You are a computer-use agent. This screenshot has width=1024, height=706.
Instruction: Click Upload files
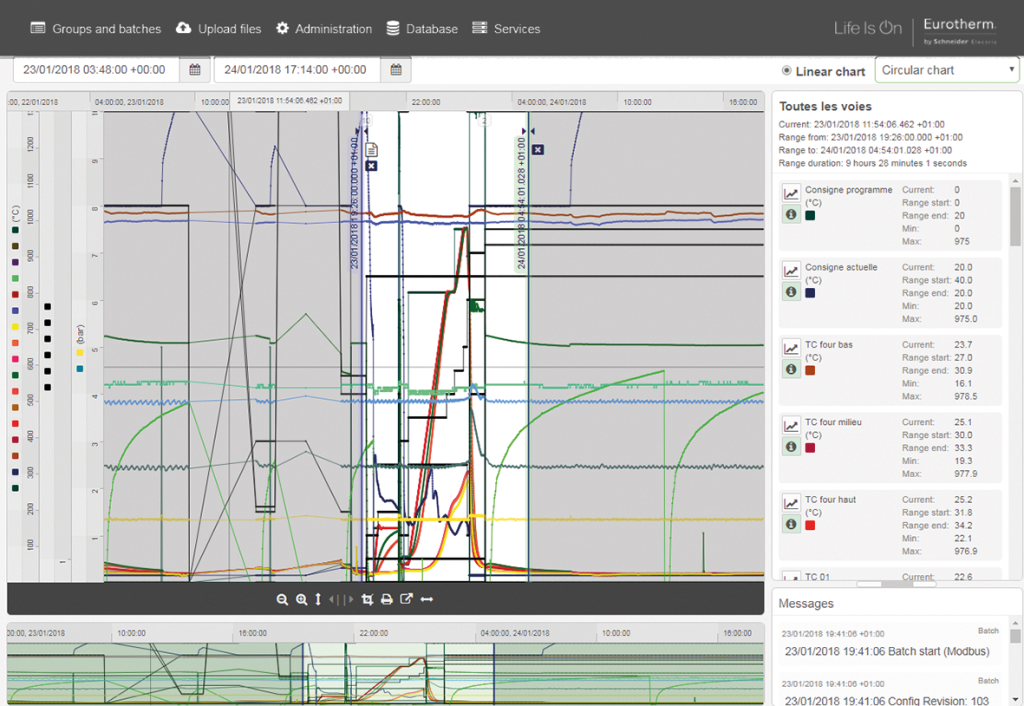pyautogui.click(x=218, y=29)
